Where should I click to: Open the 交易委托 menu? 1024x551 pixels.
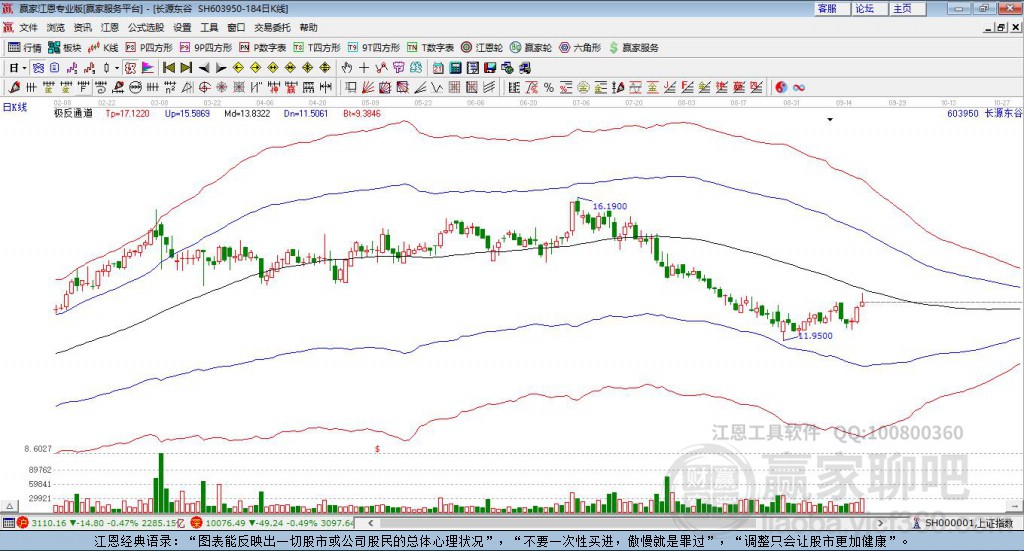[272, 27]
